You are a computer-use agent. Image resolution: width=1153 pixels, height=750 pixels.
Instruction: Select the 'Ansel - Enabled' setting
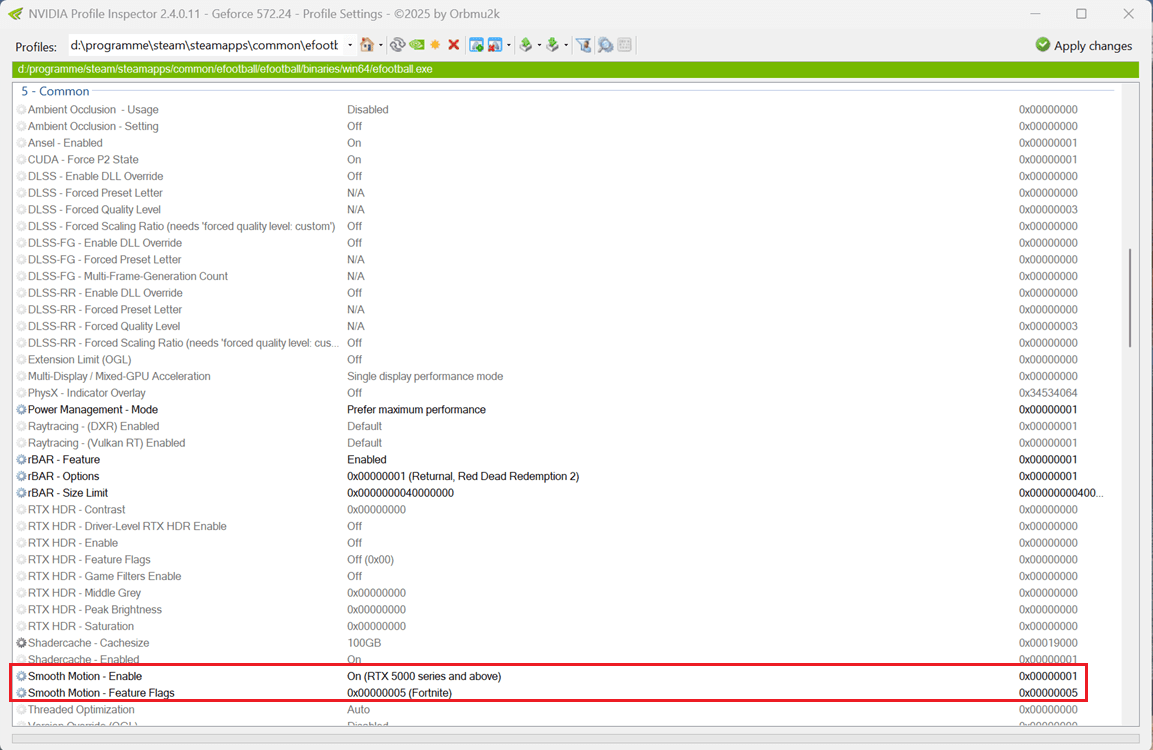tap(65, 143)
